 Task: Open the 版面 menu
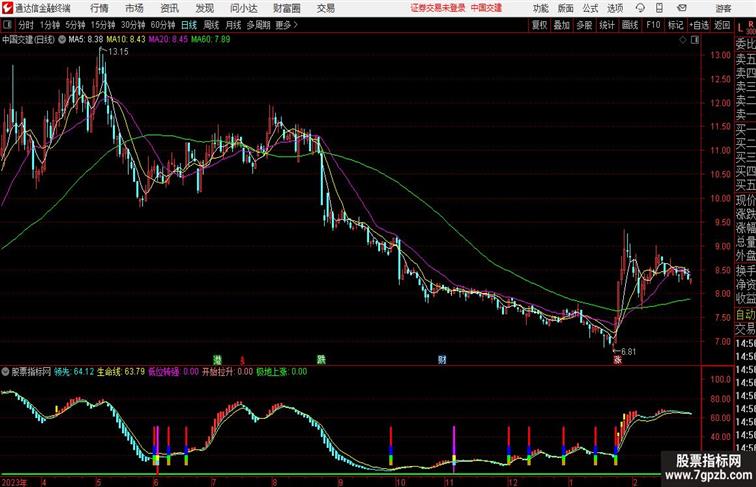click(x=565, y=8)
